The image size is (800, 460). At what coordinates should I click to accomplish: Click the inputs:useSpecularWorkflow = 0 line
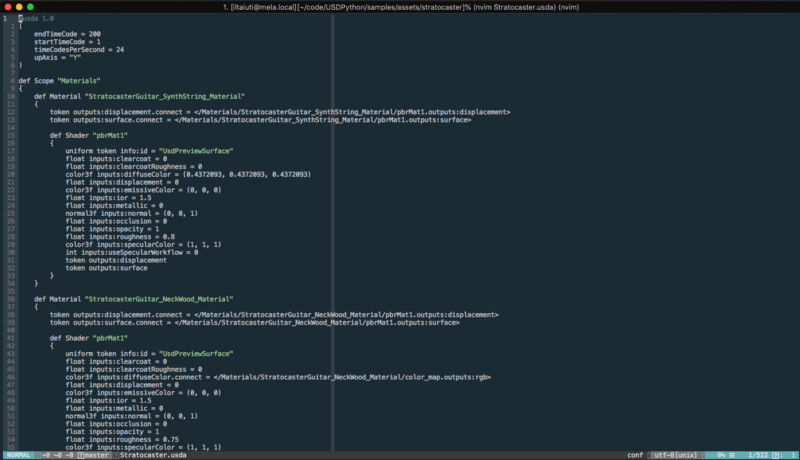coord(132,252)
